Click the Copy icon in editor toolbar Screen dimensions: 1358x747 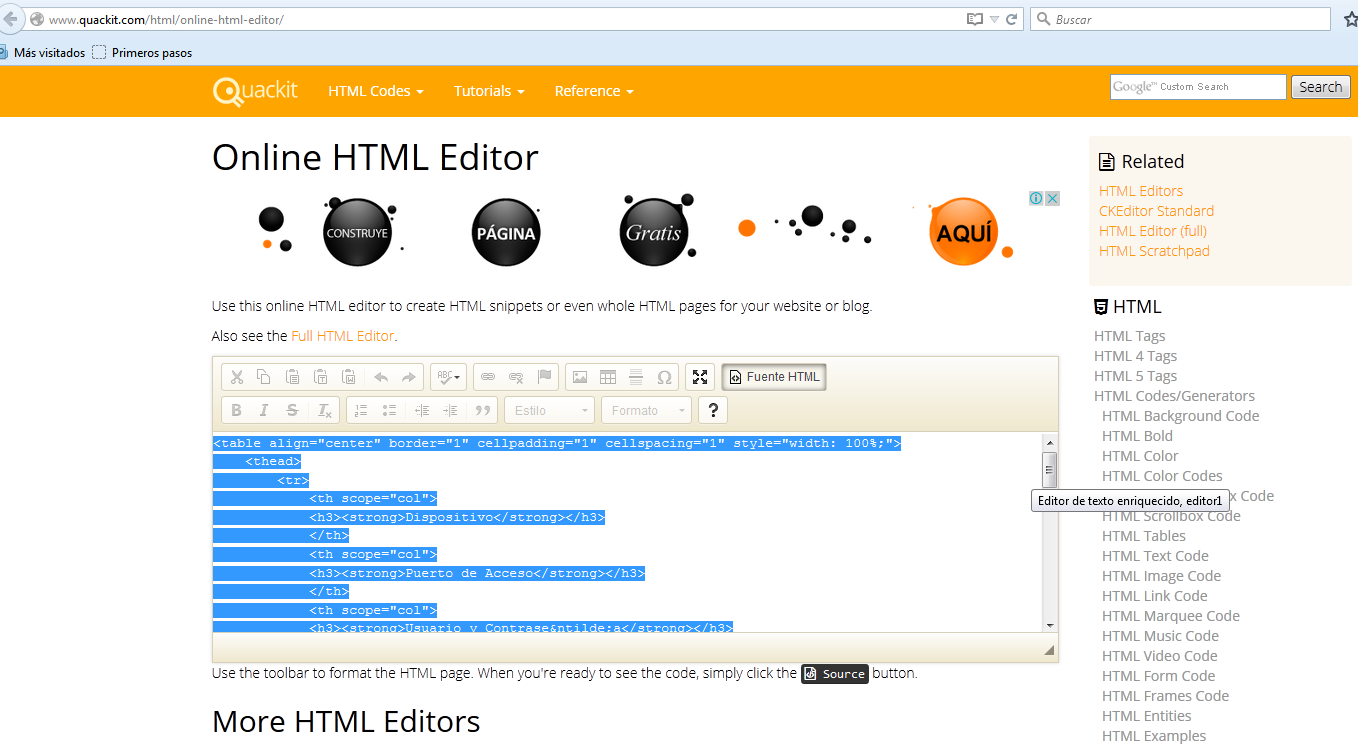pyautogui.click(x=264, y=377)
